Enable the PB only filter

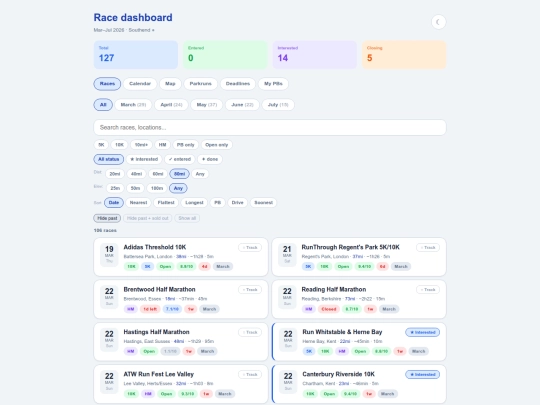[x=185, y=145]
